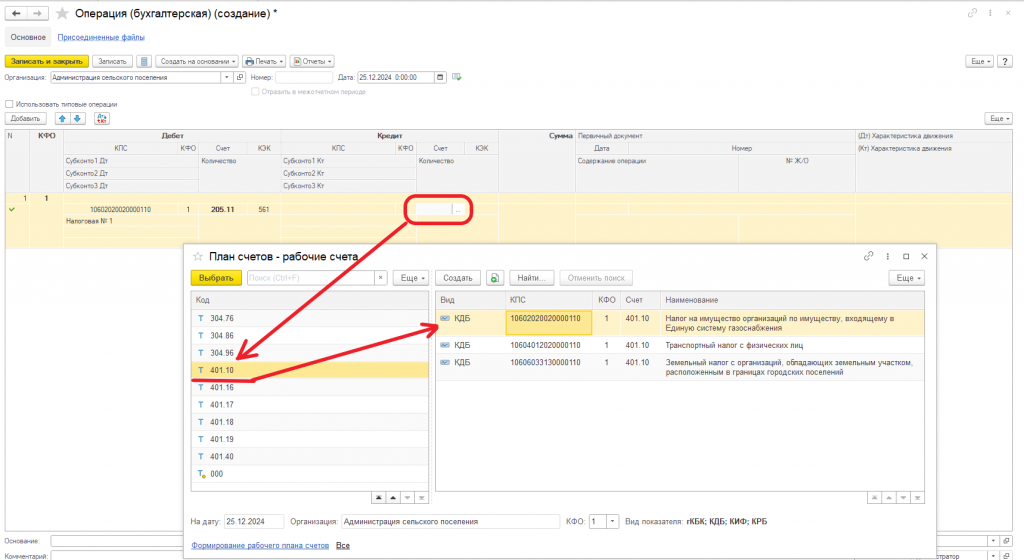The width and height of the screenshot is (1024, 560).
Task: Select account 401.40 in Код list
Action: click(x=310, y=457)
